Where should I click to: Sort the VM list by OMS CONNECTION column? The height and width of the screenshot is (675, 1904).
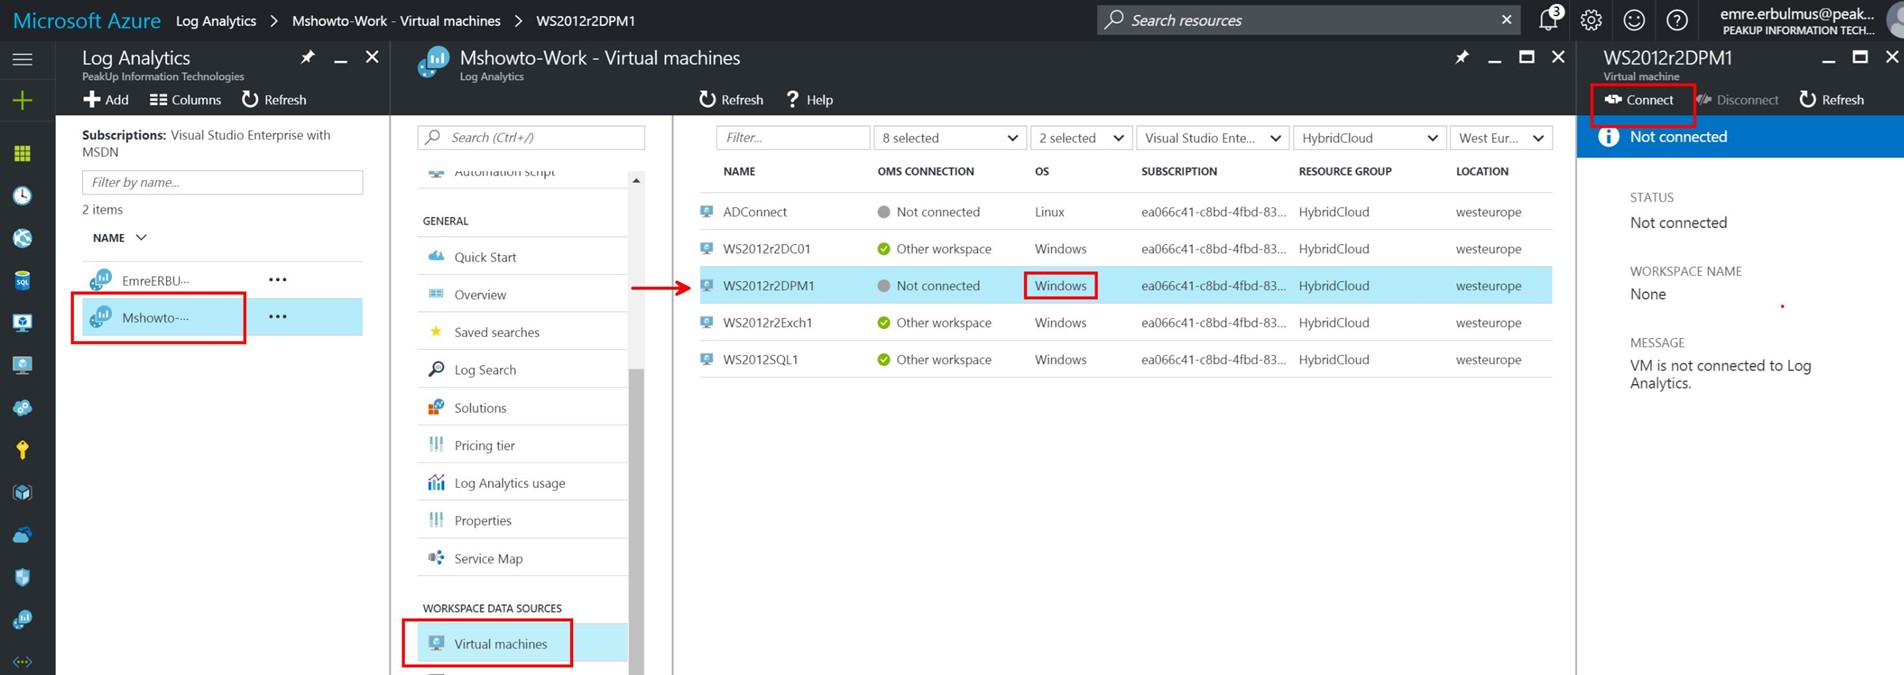[x=925, y=172]
